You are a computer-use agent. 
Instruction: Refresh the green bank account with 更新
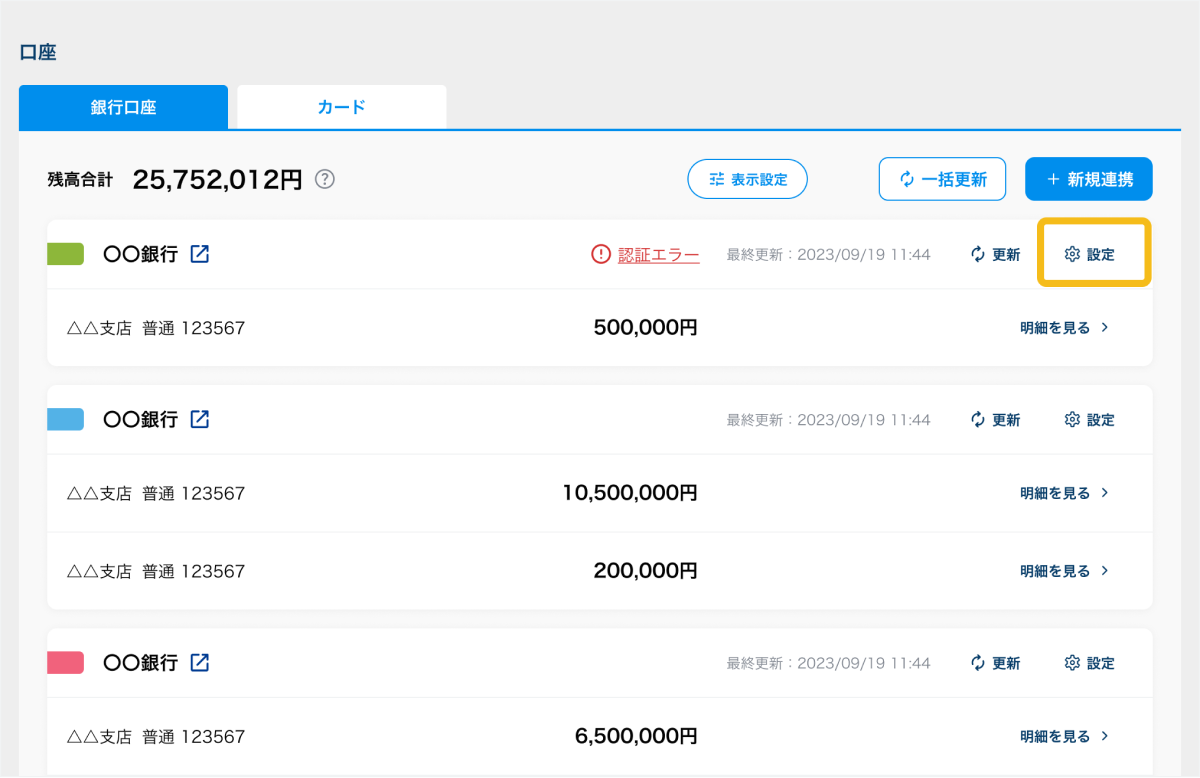(x=995, y=255)
